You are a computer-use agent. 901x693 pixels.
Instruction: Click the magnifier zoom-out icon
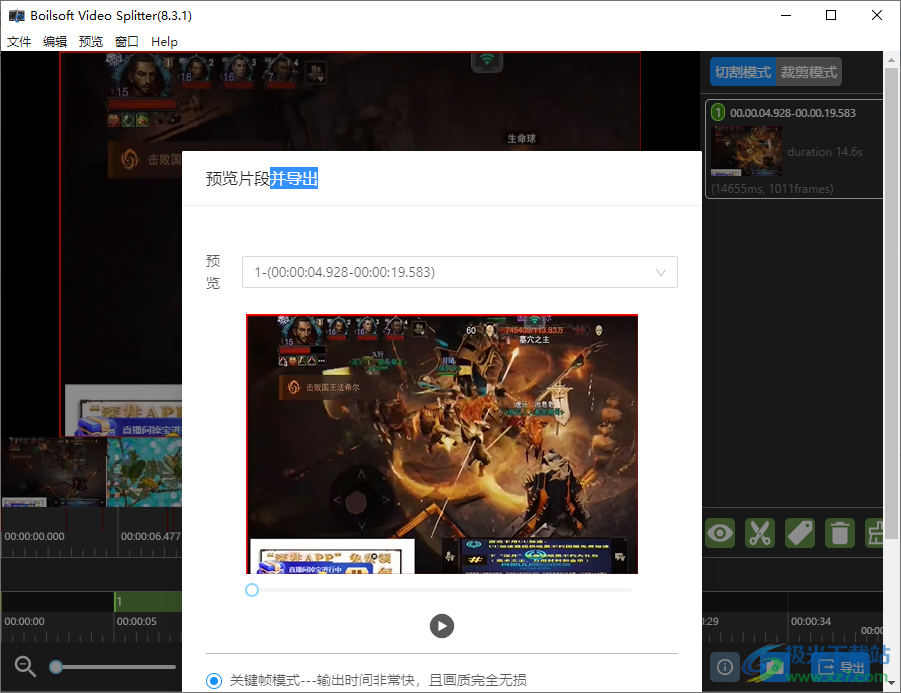(25, 666)
